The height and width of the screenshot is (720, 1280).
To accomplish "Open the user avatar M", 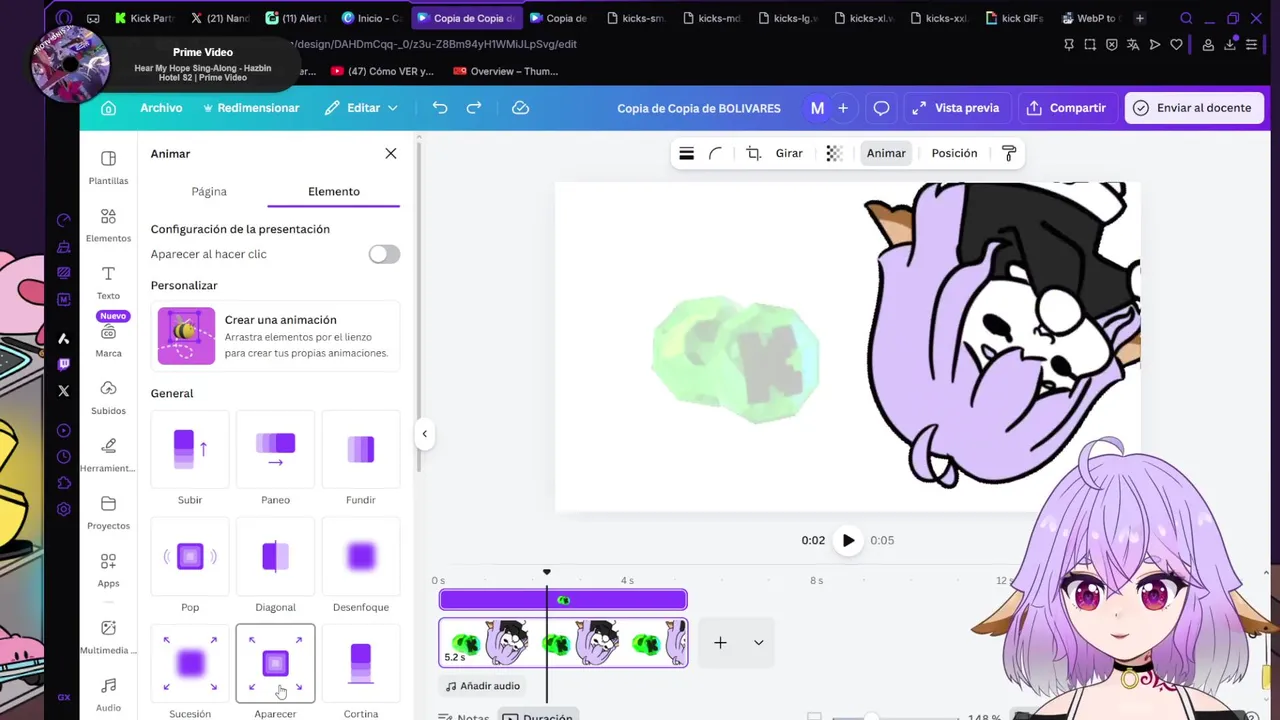I will [x=817, y=108].
